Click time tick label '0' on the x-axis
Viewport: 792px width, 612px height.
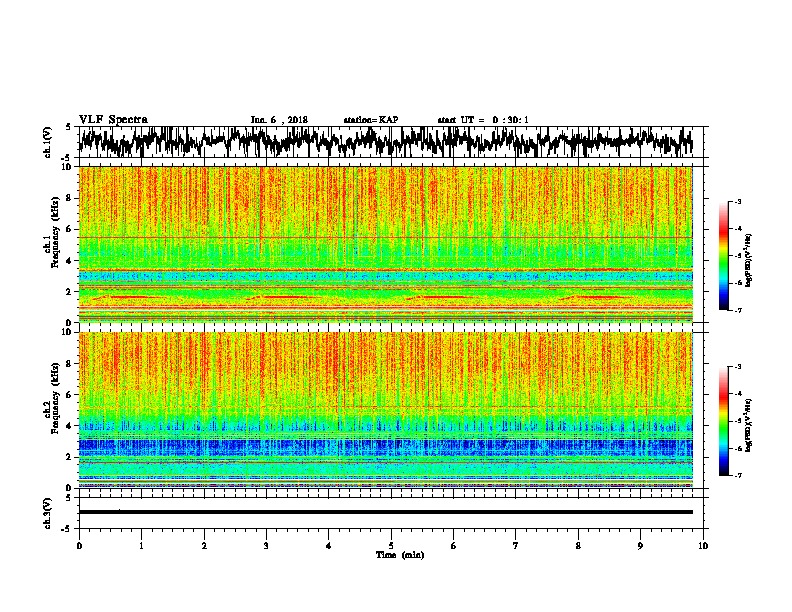(79, 546)
